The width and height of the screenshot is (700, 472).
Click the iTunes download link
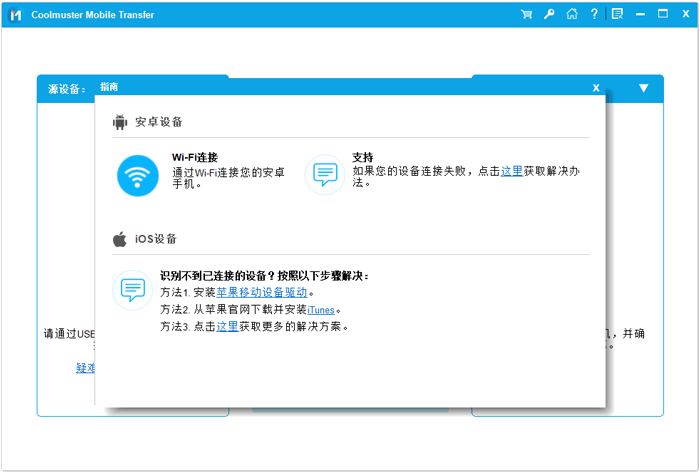click(321, 310)
